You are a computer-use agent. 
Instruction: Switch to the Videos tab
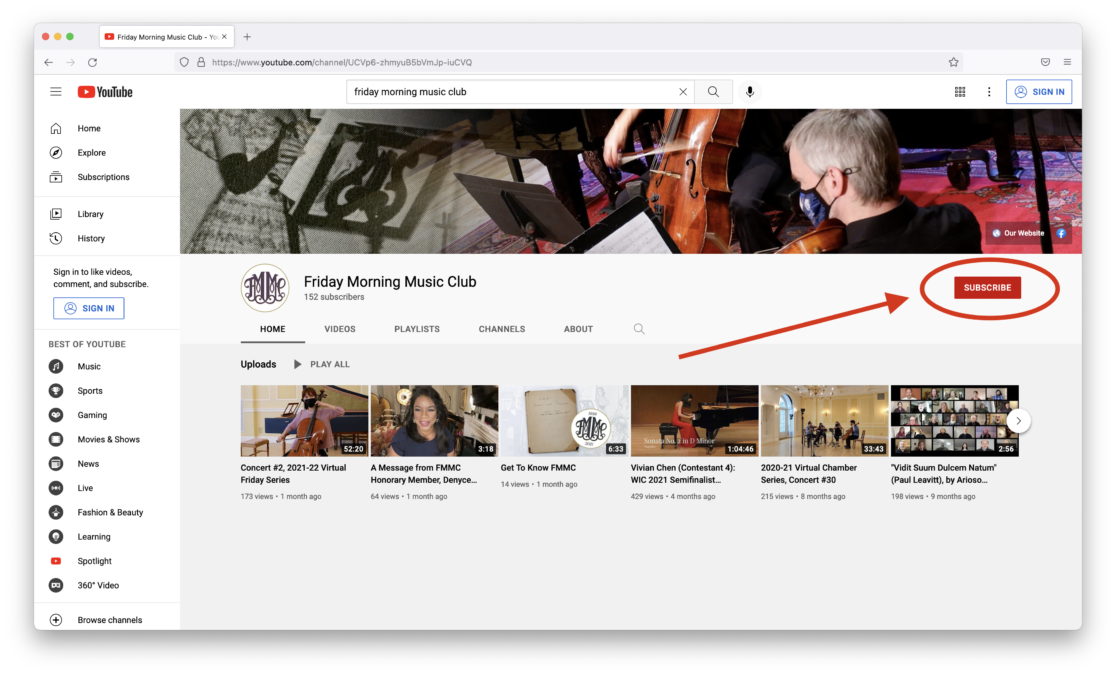[x=340, y=329]
